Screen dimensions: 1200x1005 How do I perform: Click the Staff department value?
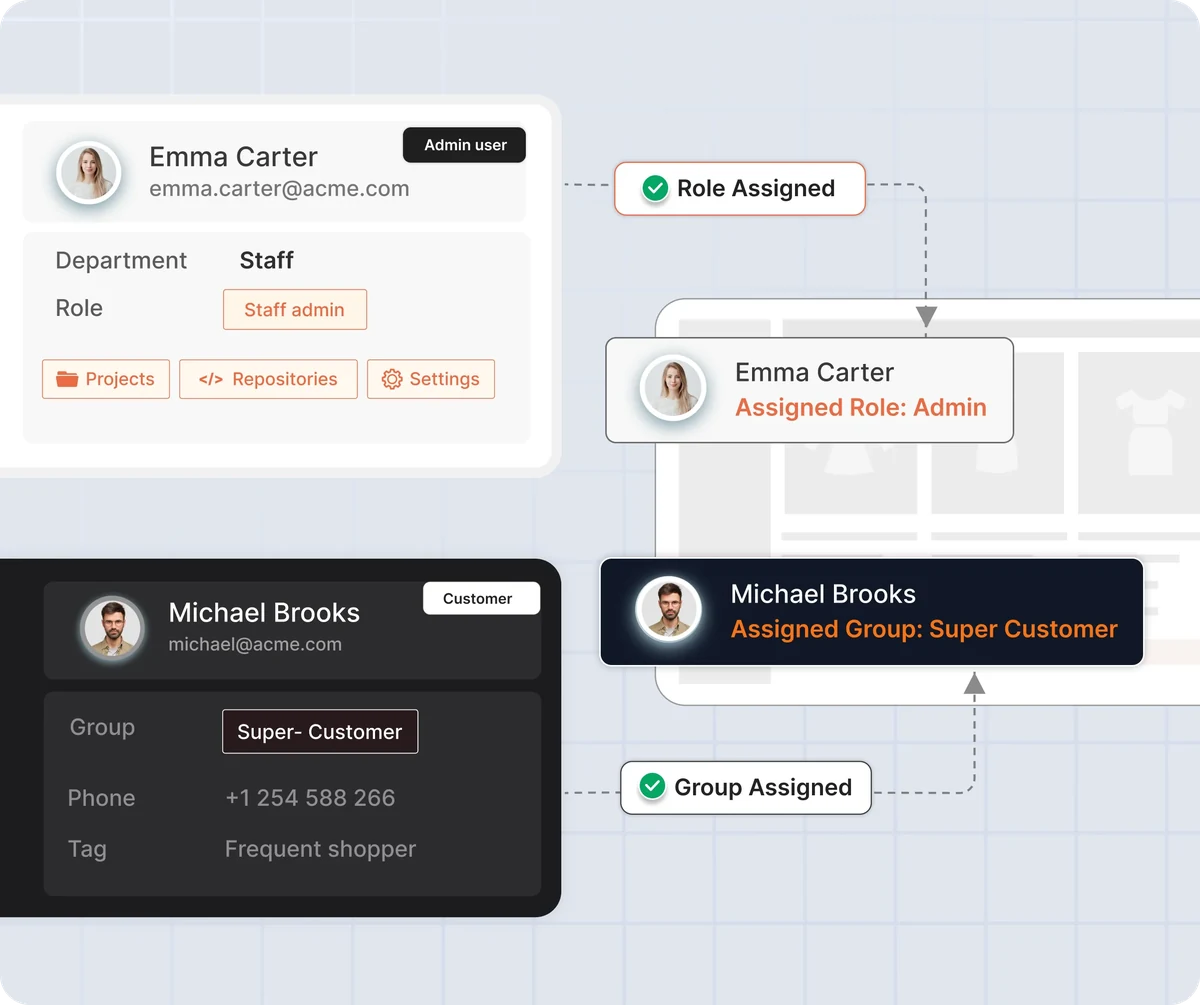(266, 260)
